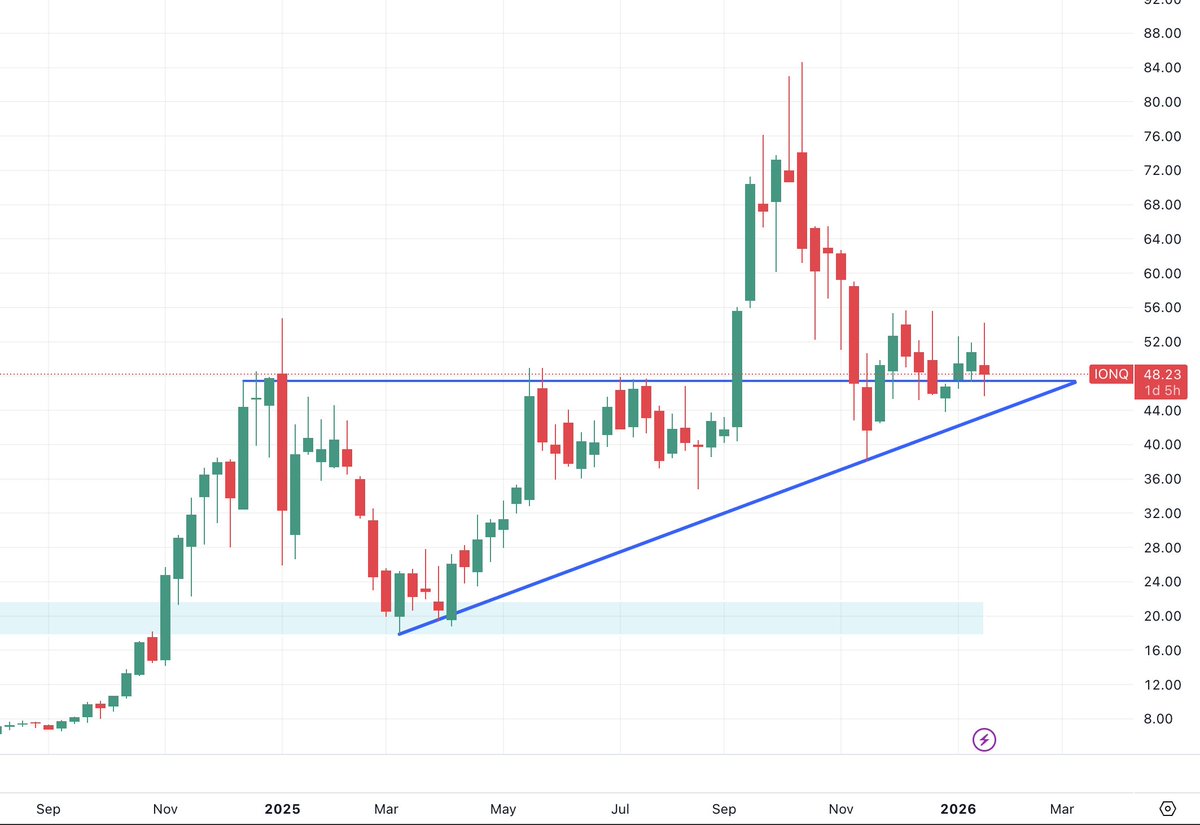Open chart settings gear icon
The image size is (1200, 825).
click(x=1167, y=808)
